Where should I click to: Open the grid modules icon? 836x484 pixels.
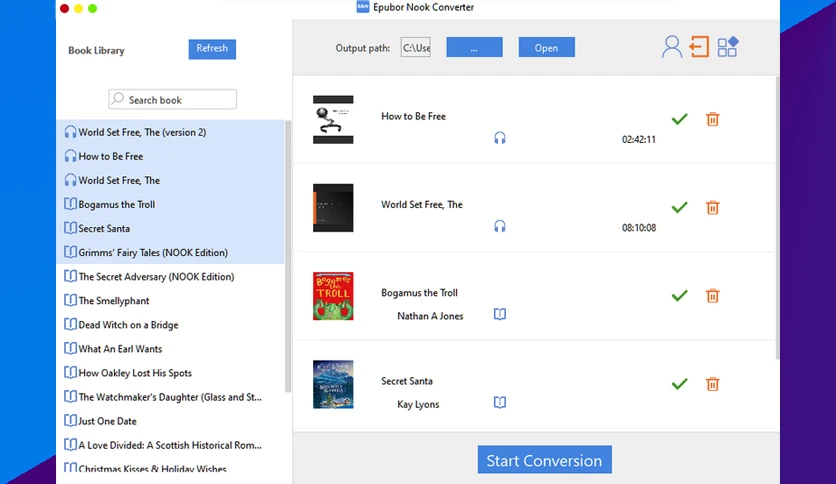point(727,47)
